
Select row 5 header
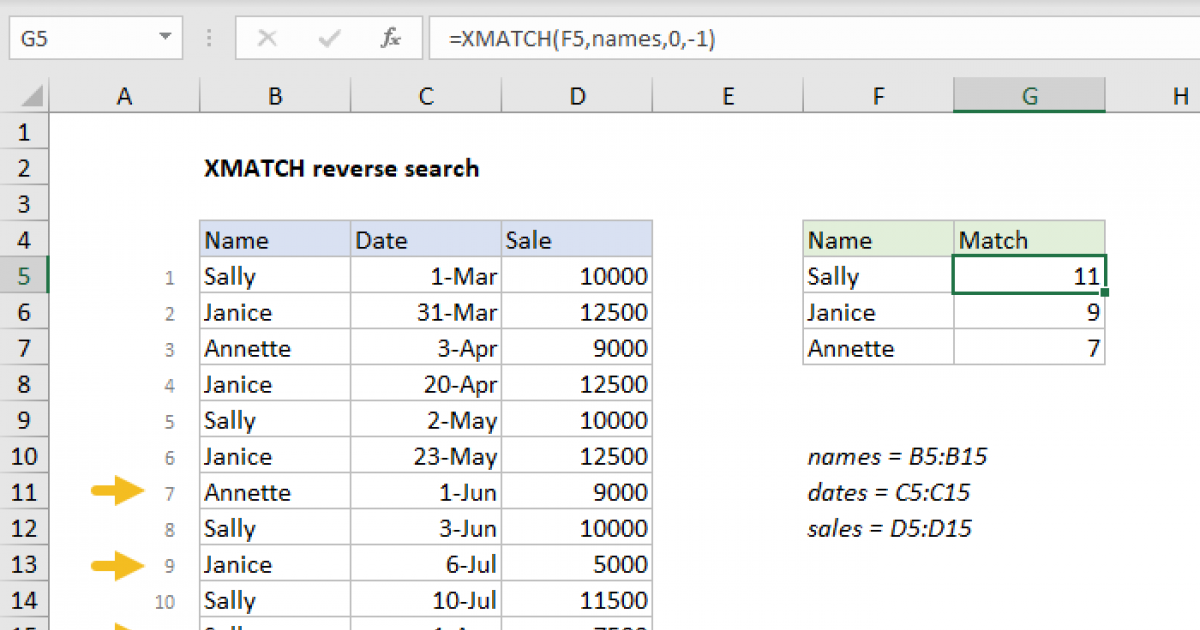click(x=25, y=275)
